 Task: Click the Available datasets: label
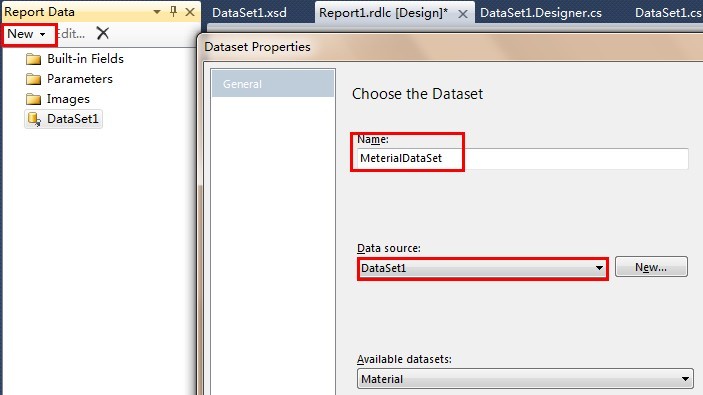click(x=404, y=359)
